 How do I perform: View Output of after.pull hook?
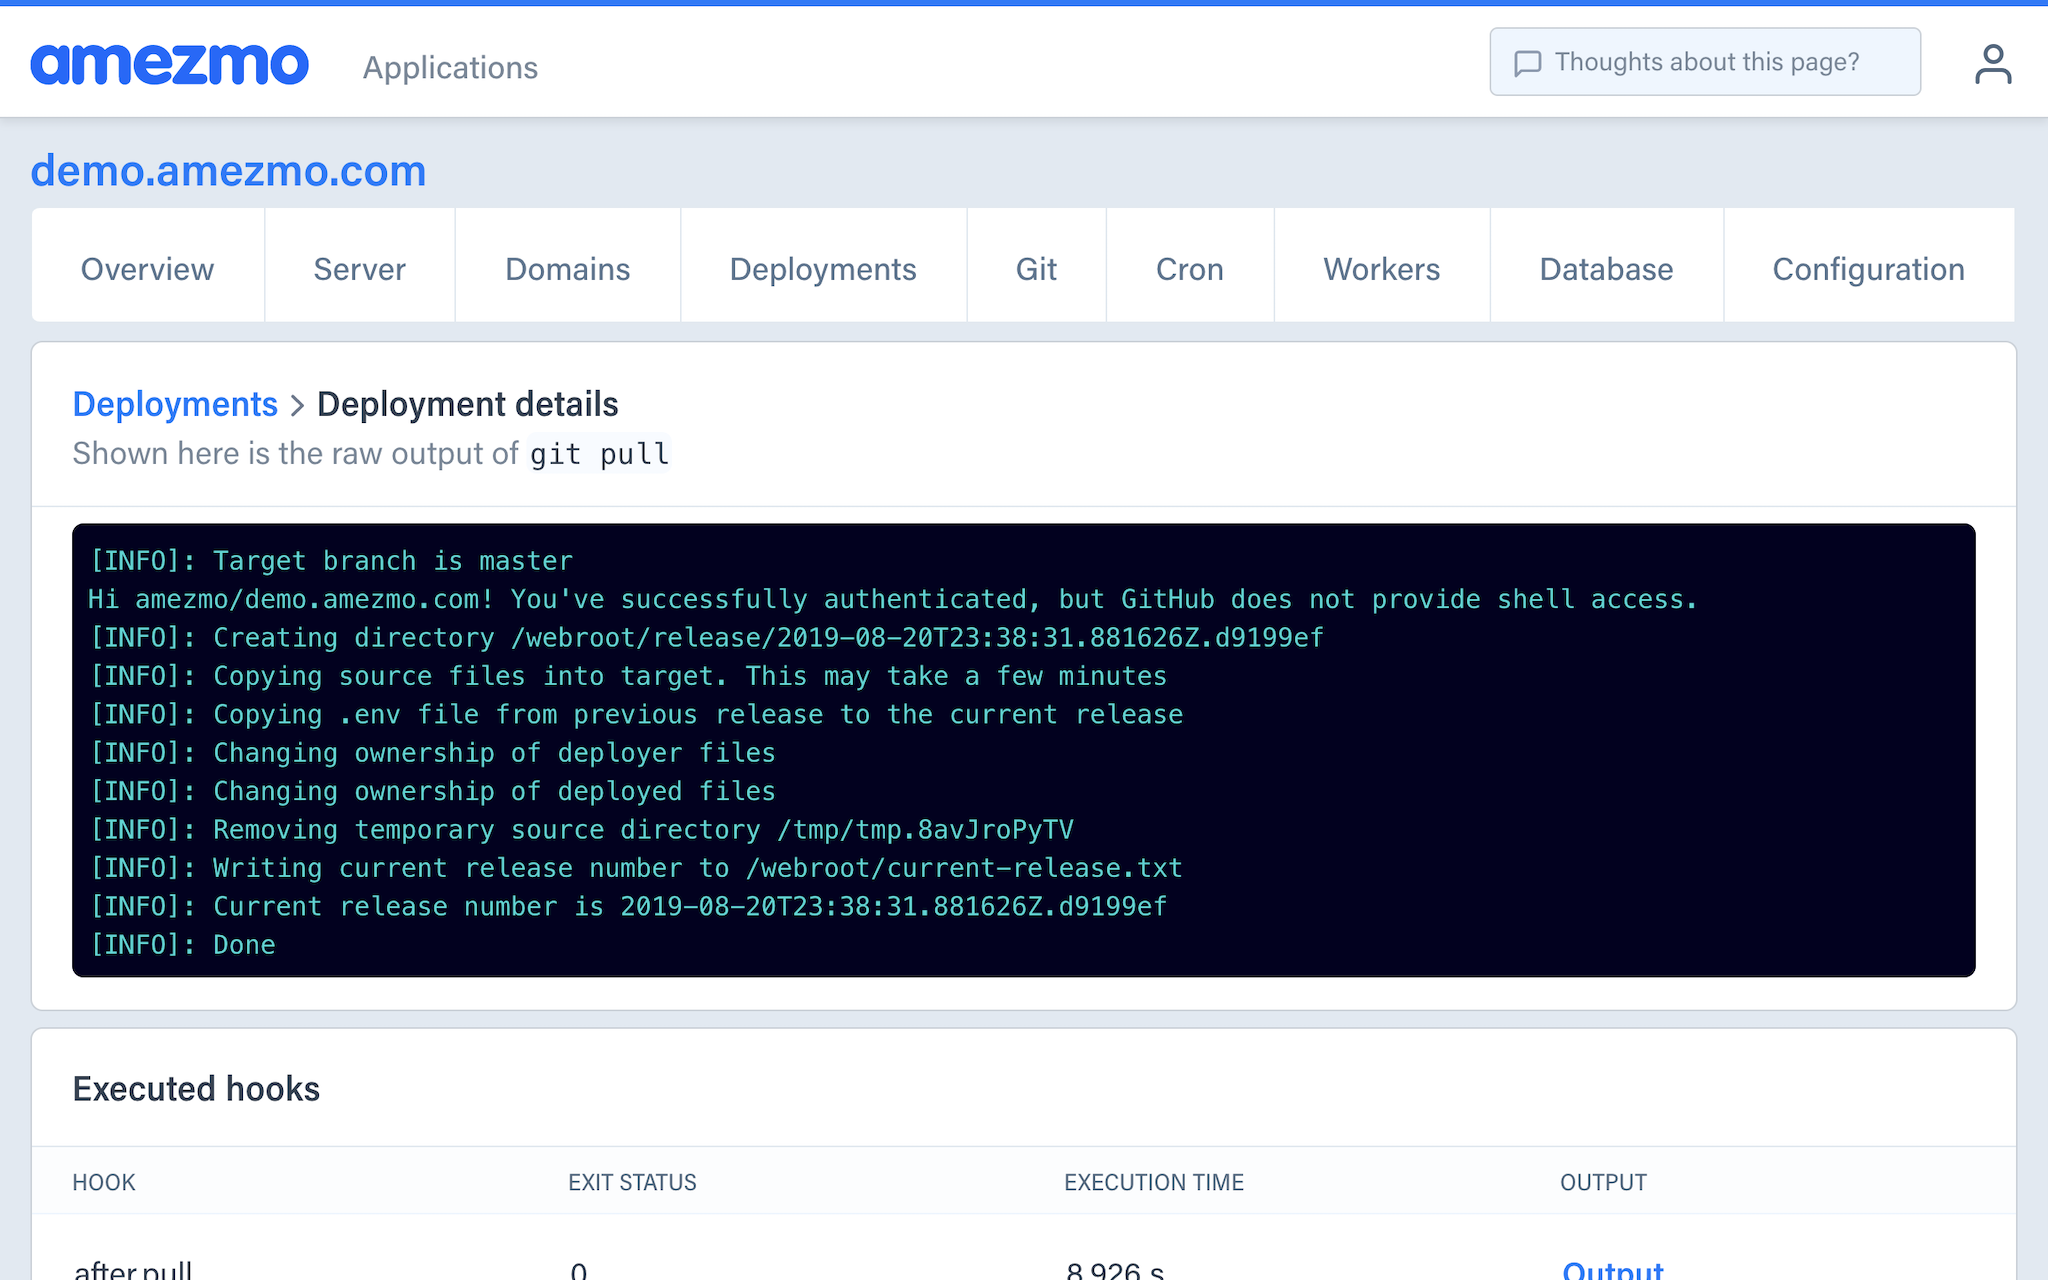point(1612,1269)
